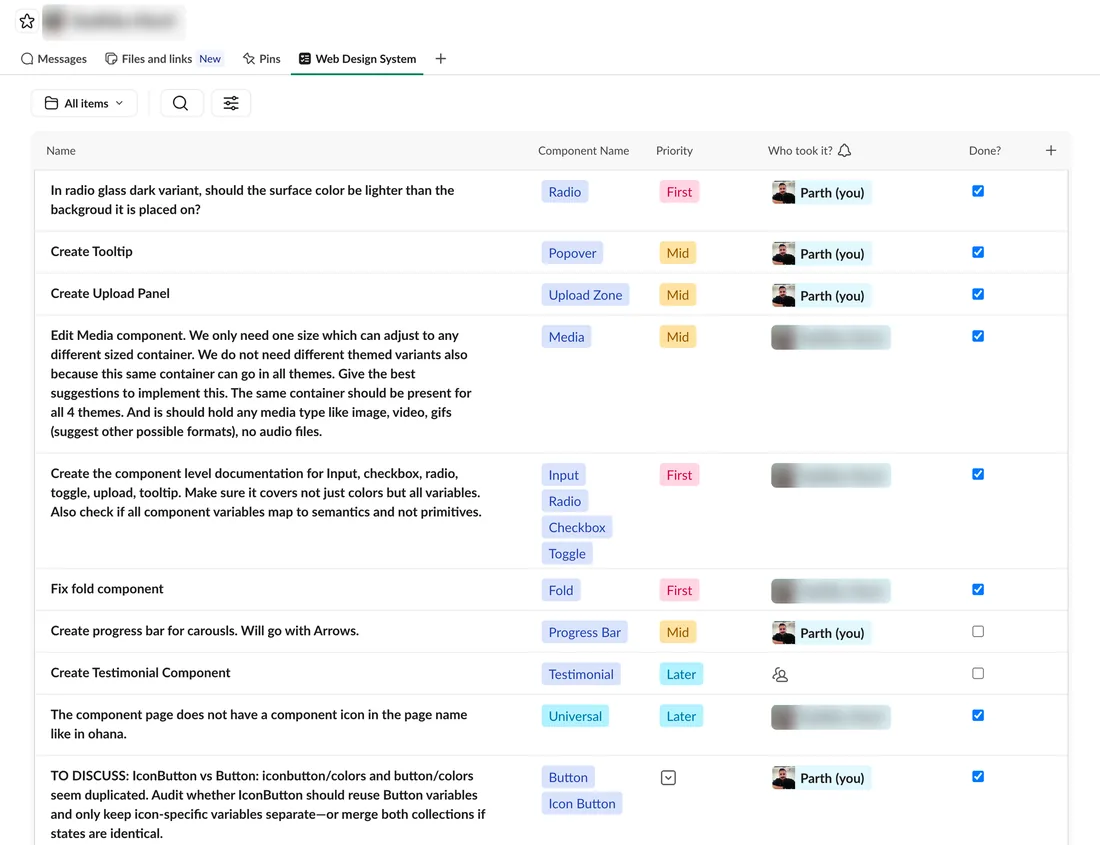Click the Priority column header
The image size is (1100, 845).
674,151
